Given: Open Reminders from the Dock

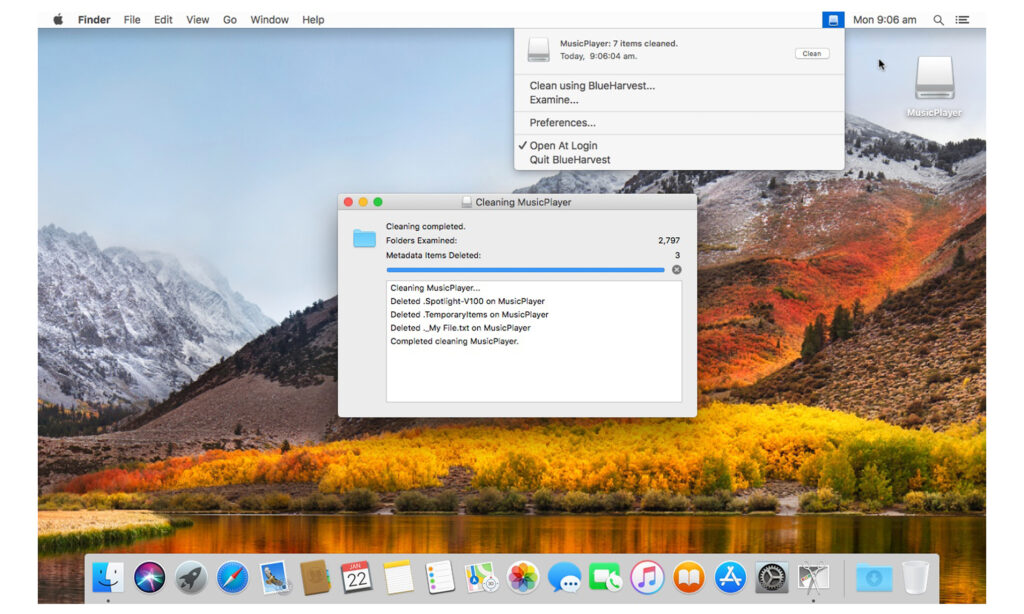Looking at the screenshot, I should click(x=440, y=577).
